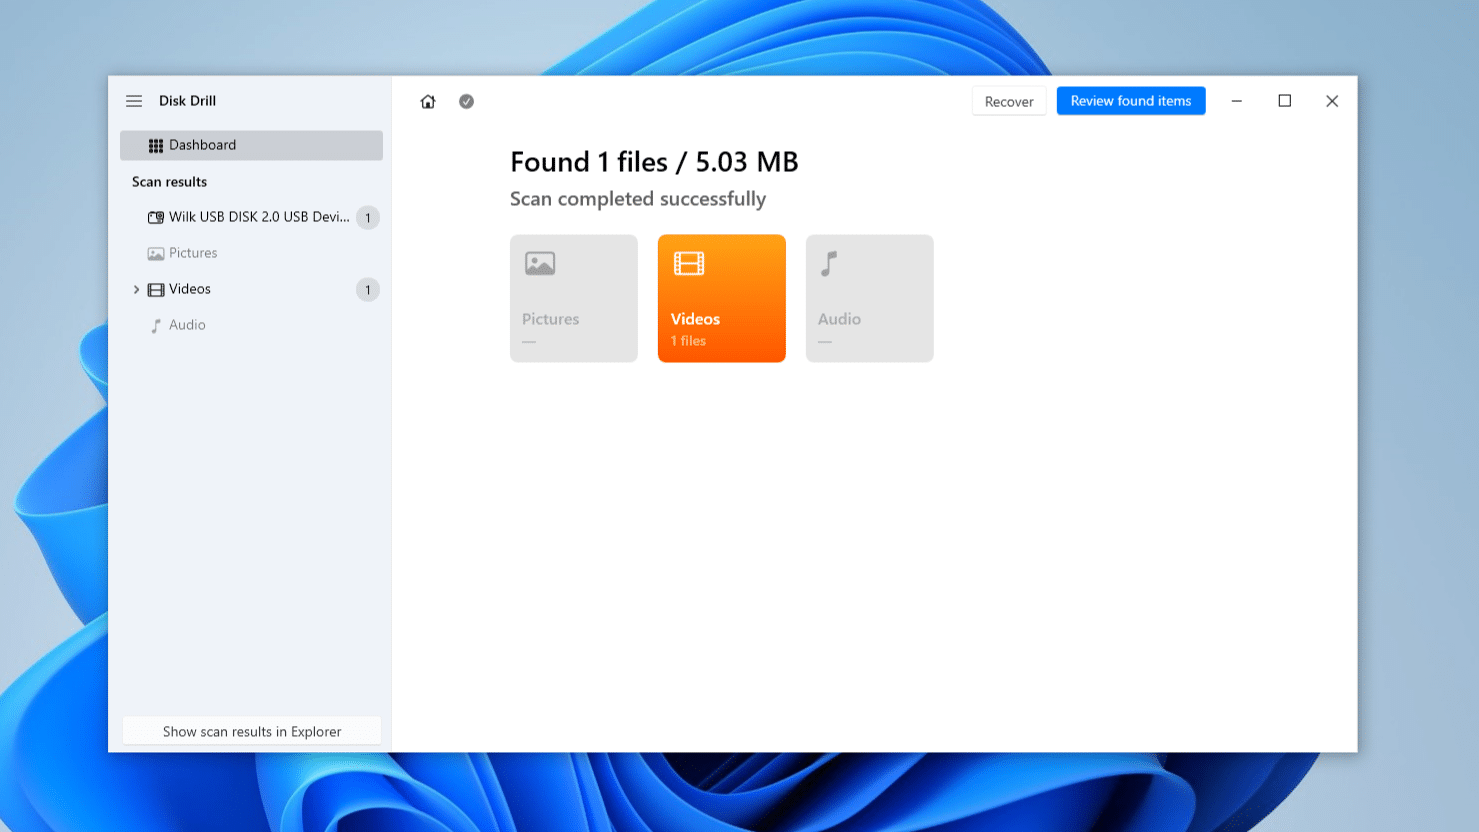The width and height of the screenshot is (1479, 832).
Task: Open Wilk USB DISK 2.0 scan results
Action: click(x=251, y=217)
